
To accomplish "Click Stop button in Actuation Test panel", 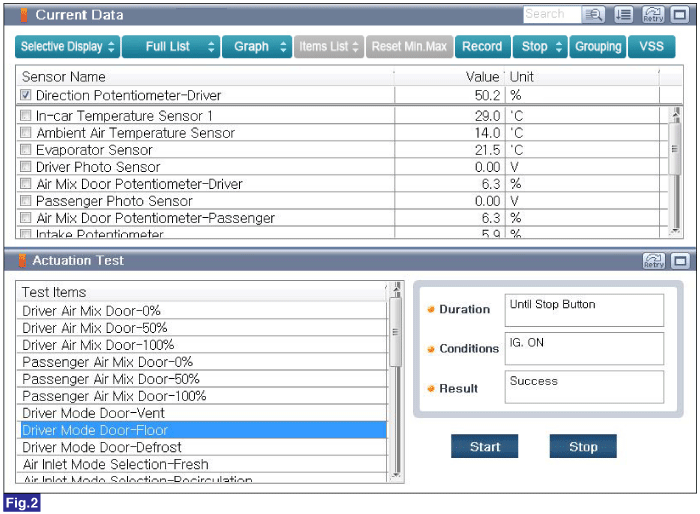I will pyautogui.click(x=583, y=446).
